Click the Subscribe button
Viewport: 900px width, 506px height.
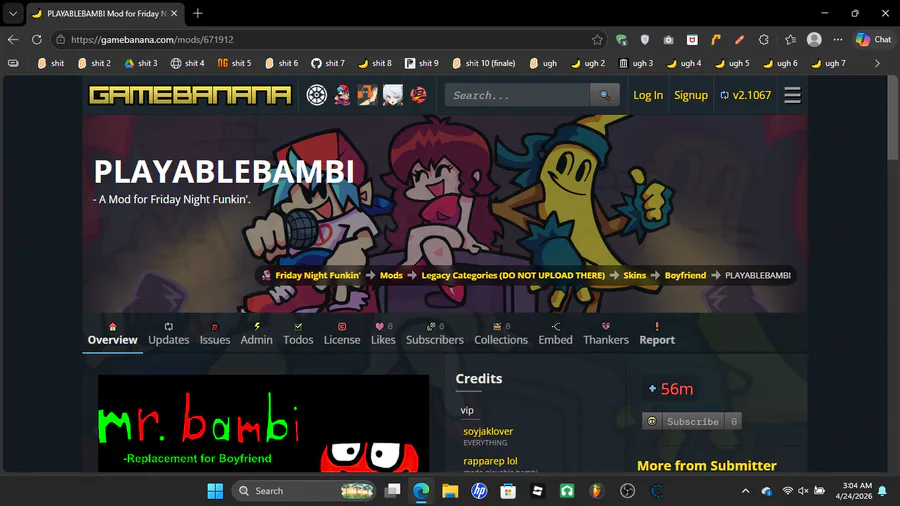[692, 422]
